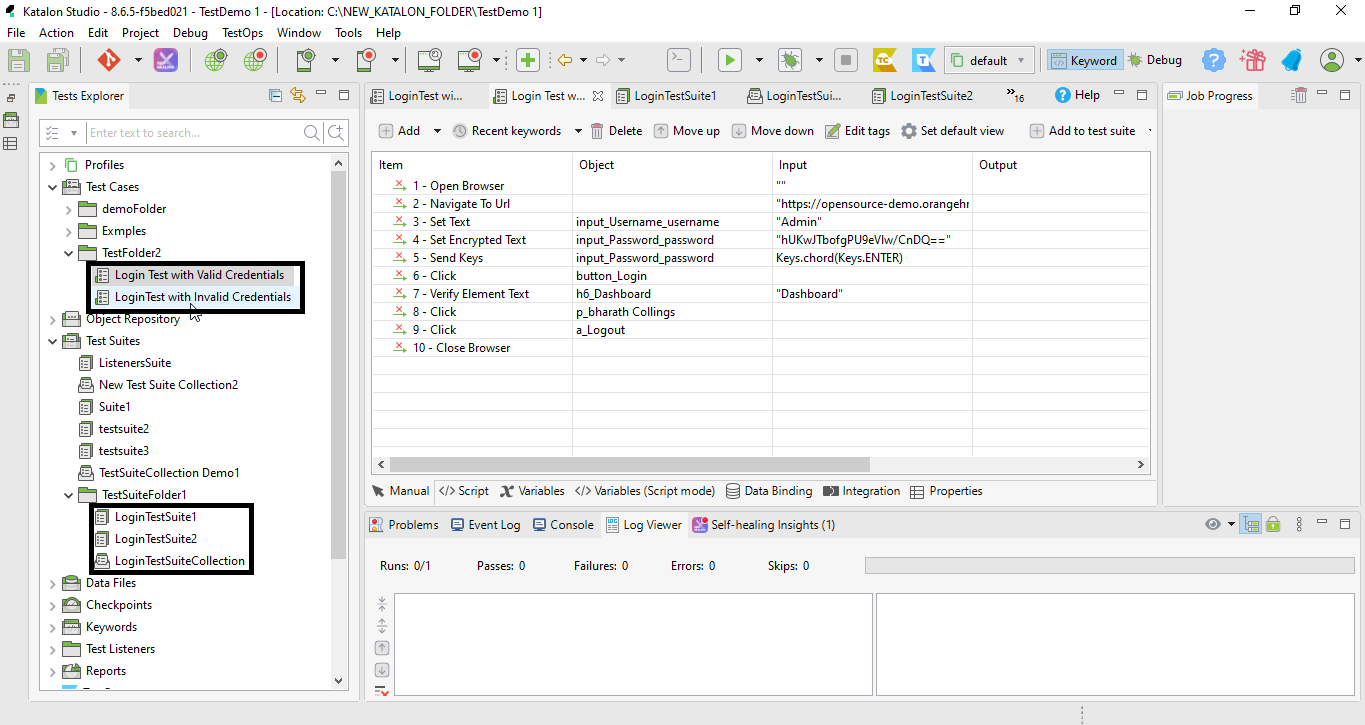
Task: Expand the Object Repository node
Action: pyautogui.click(x=53, y=320)
